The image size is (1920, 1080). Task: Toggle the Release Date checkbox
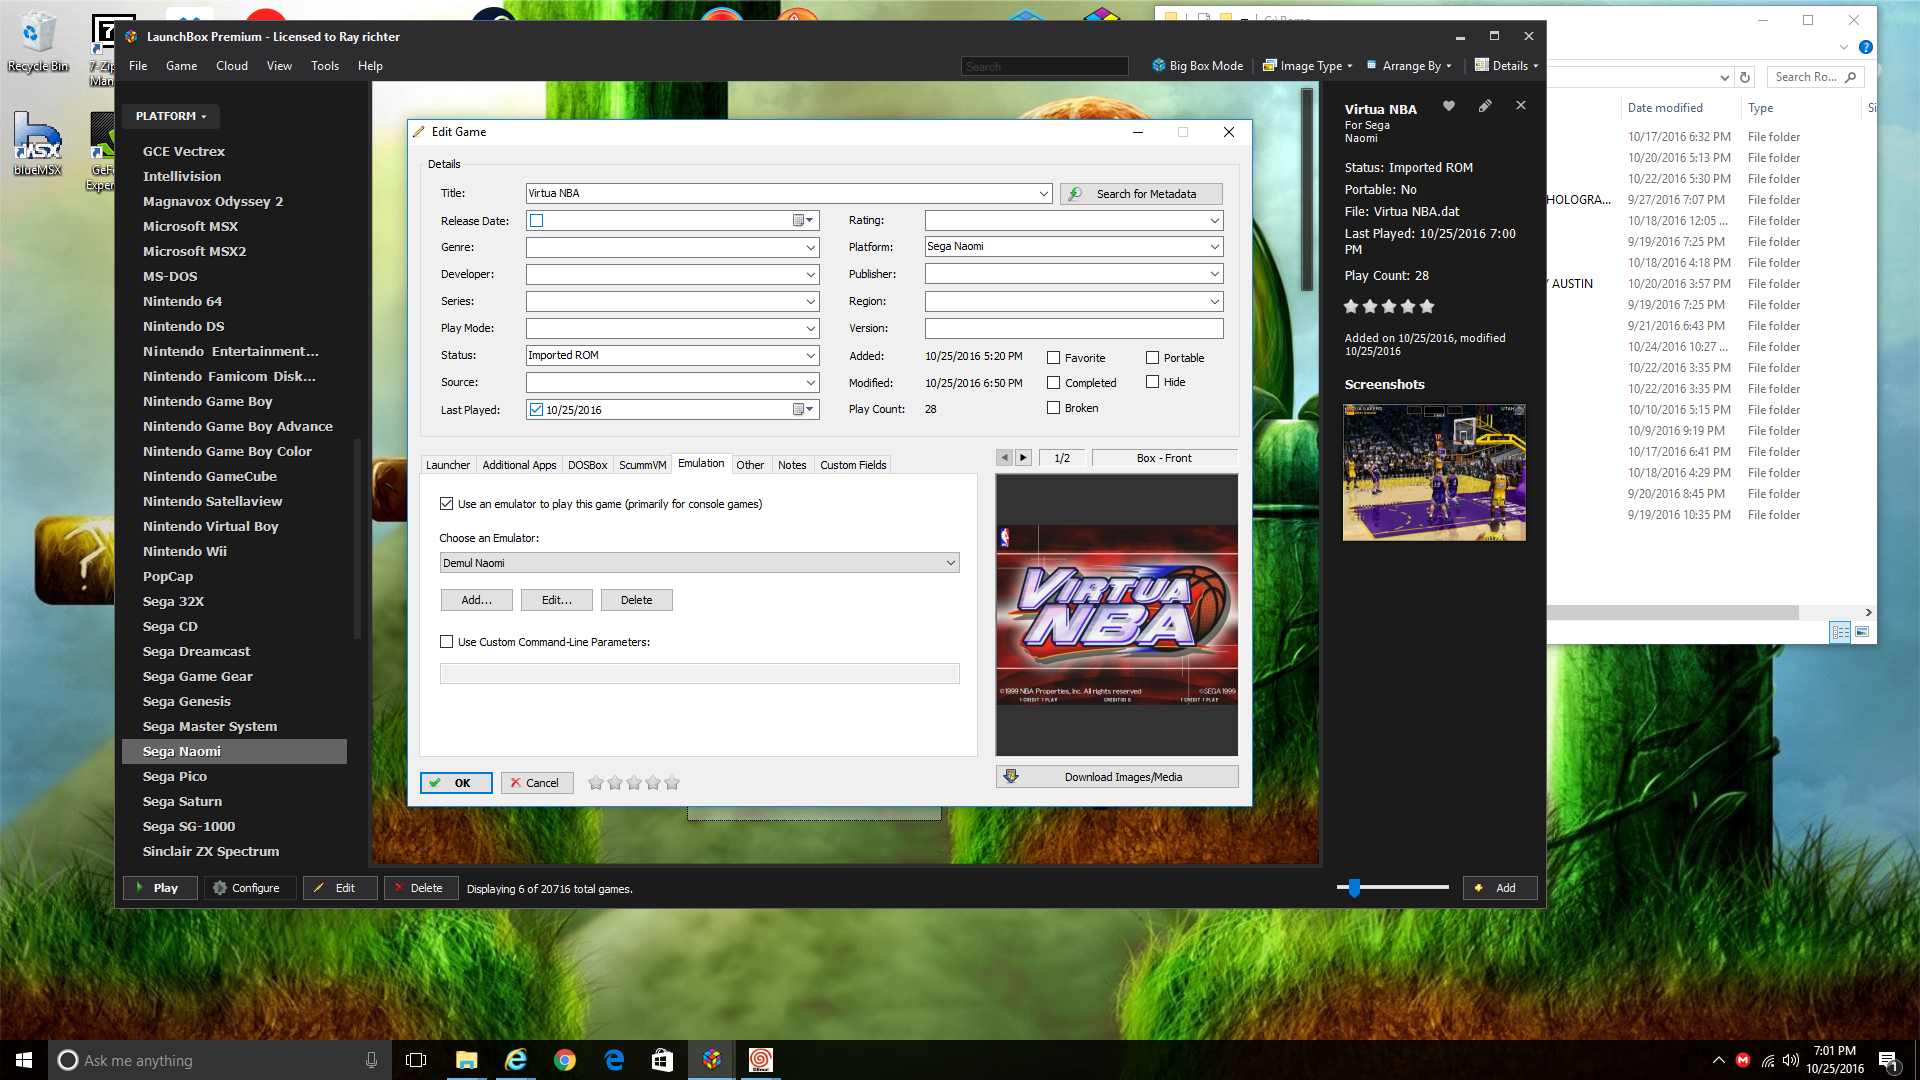tap(537, 221)
